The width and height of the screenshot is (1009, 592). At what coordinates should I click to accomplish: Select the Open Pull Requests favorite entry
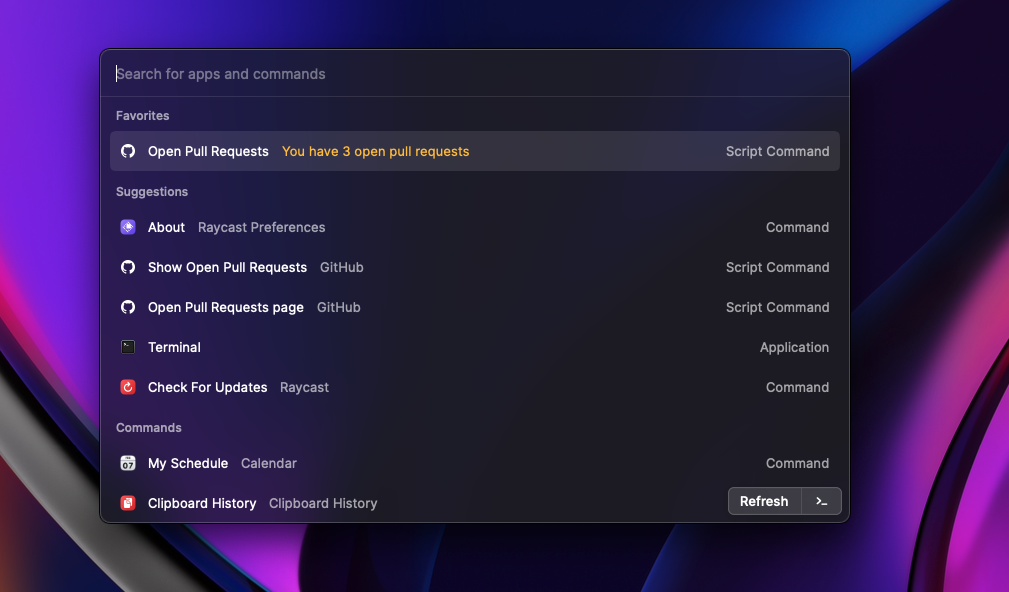(x=208, y=151)
